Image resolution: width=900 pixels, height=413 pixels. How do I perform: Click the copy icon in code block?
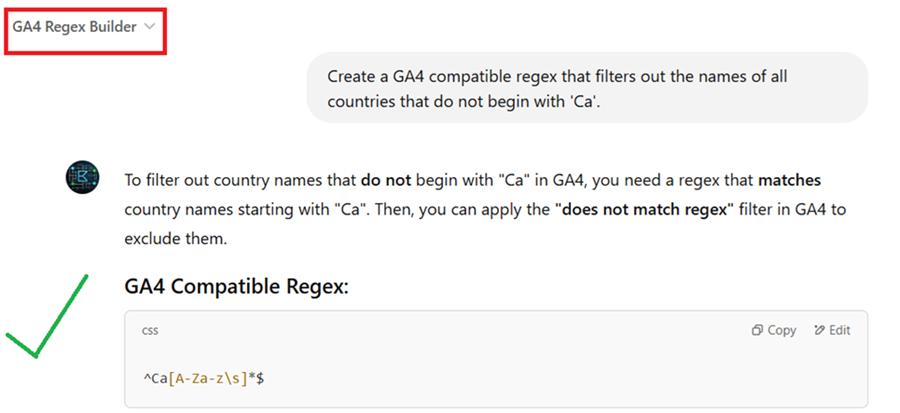[774, 330]
